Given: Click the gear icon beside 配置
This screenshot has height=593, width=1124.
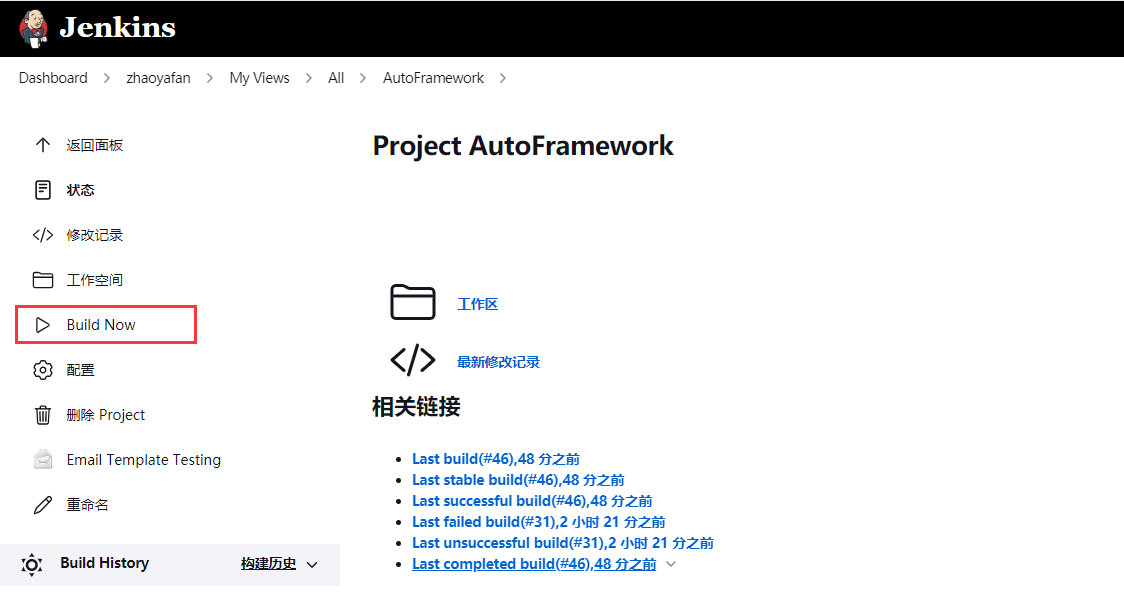Looking at the screenshot, I should 43,370.
